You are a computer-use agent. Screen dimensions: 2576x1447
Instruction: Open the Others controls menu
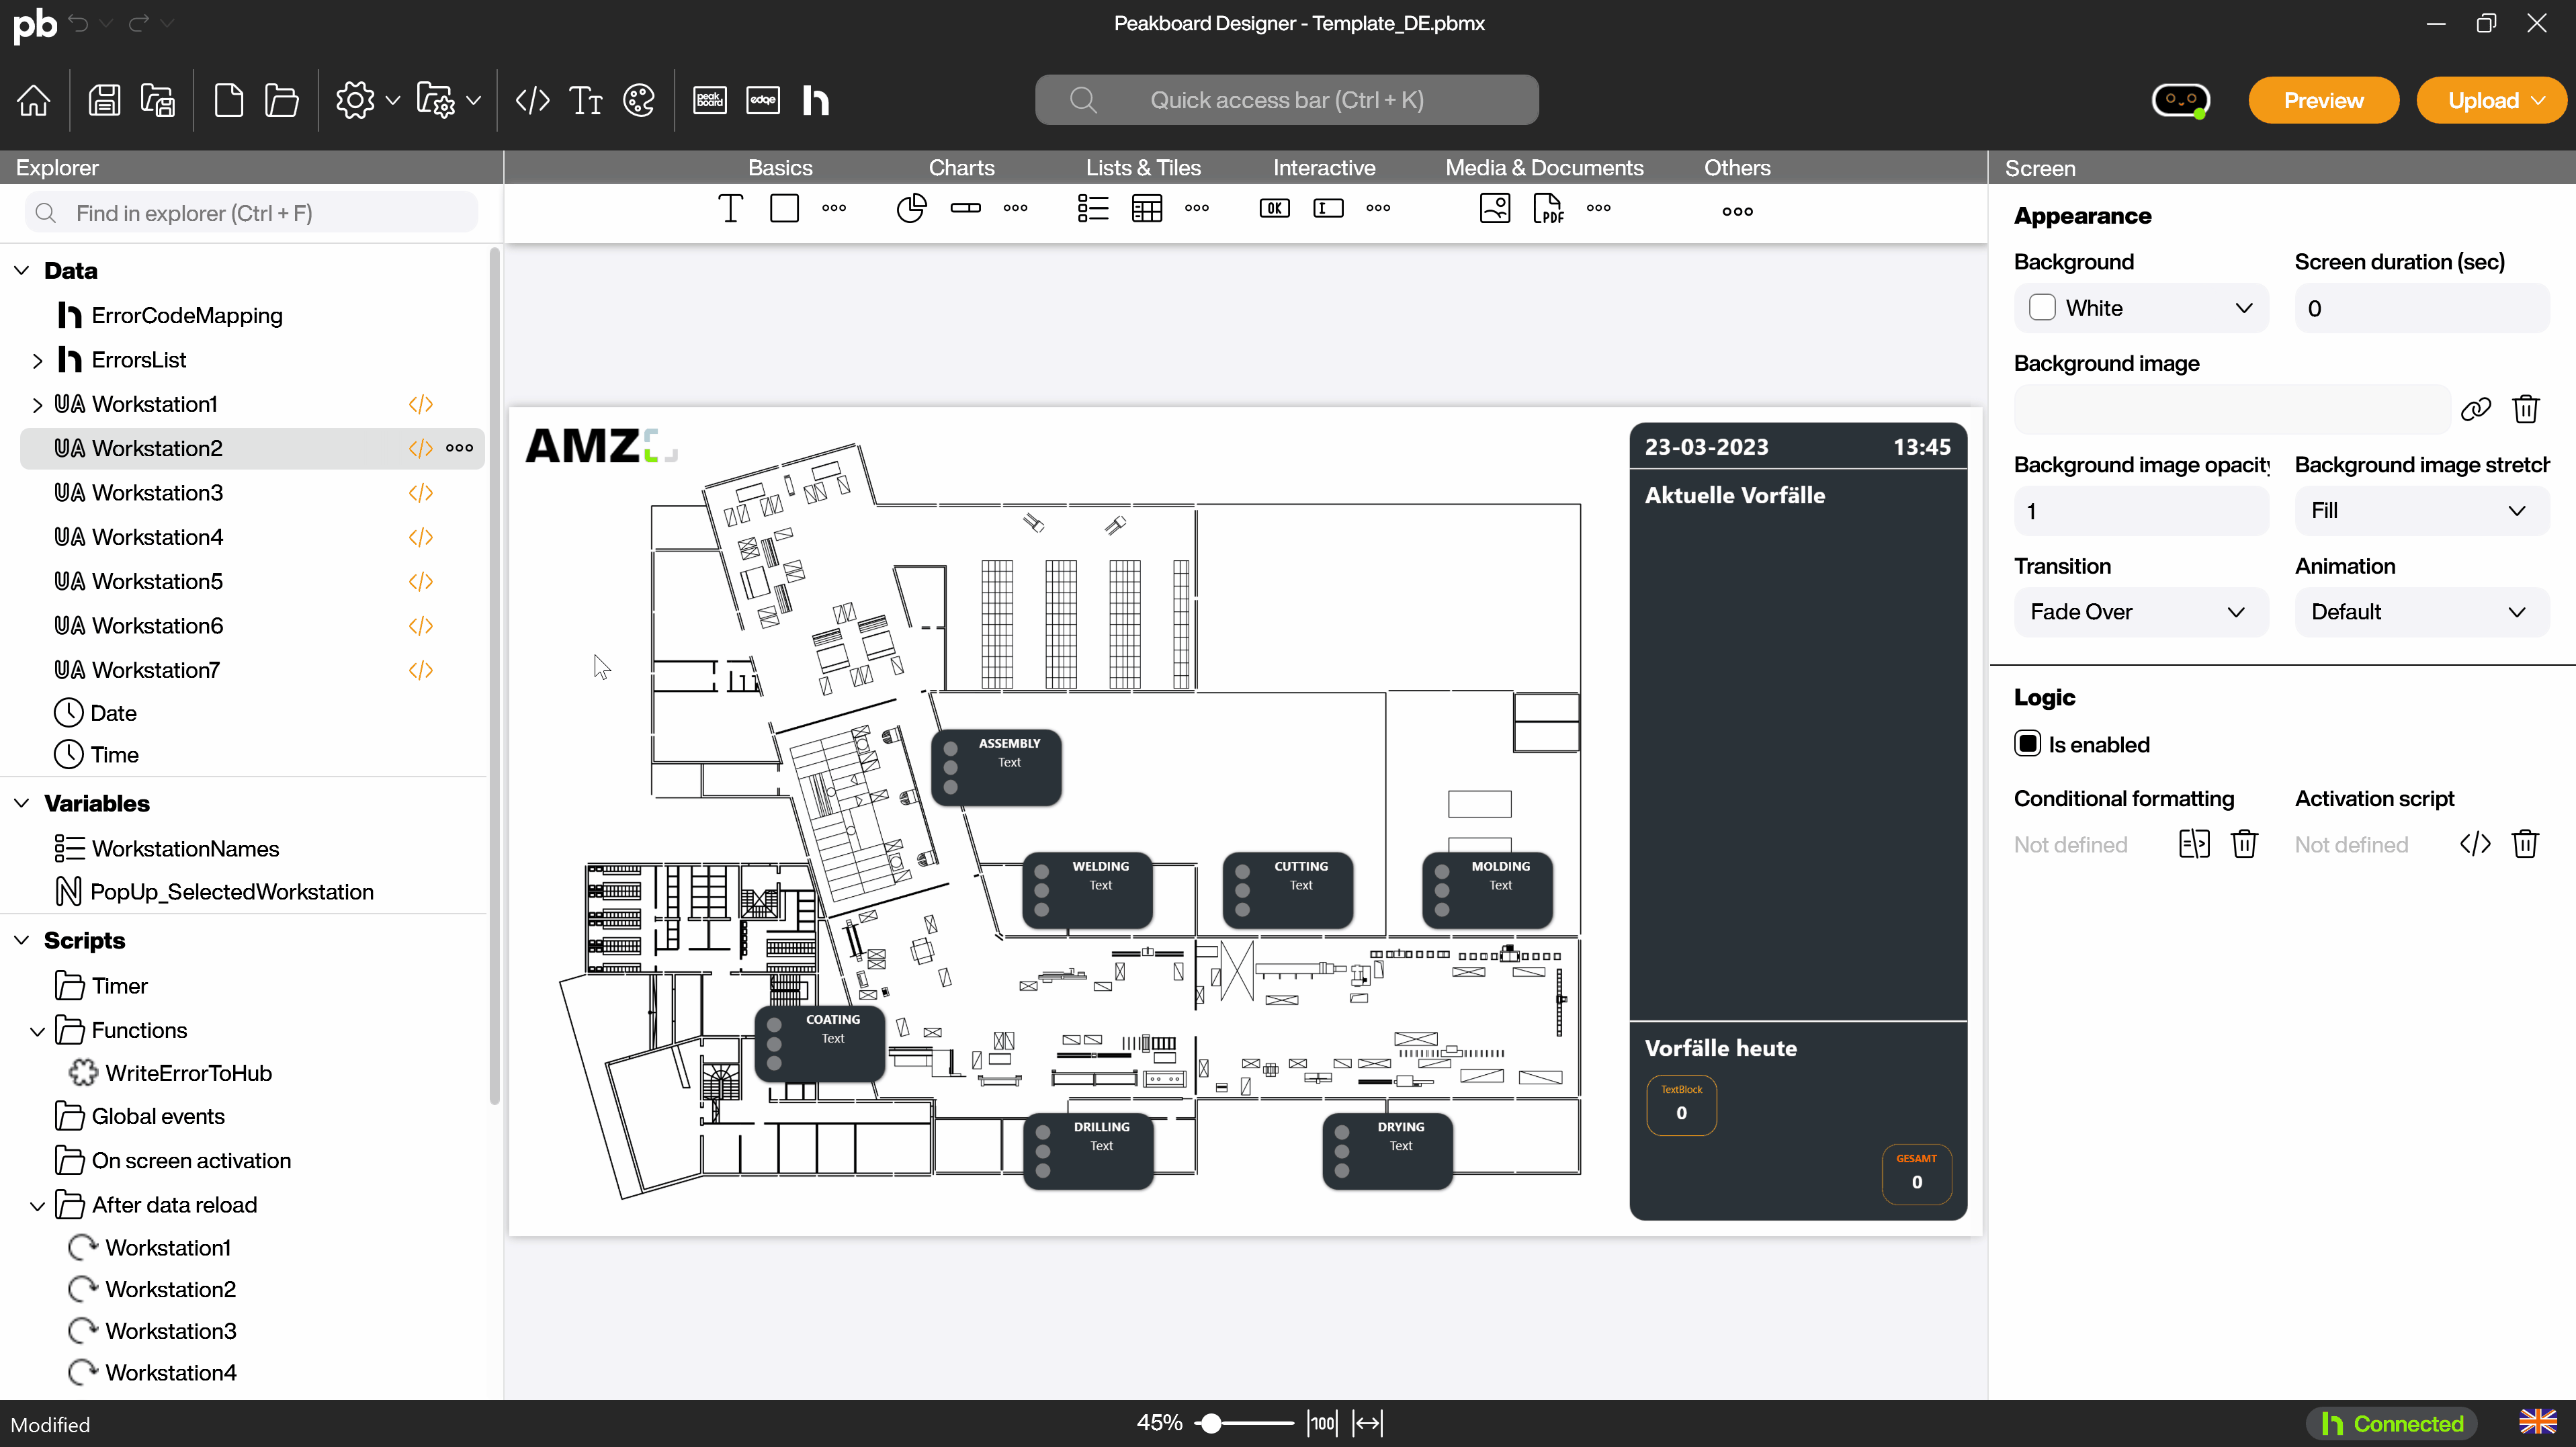(1737, 211)
